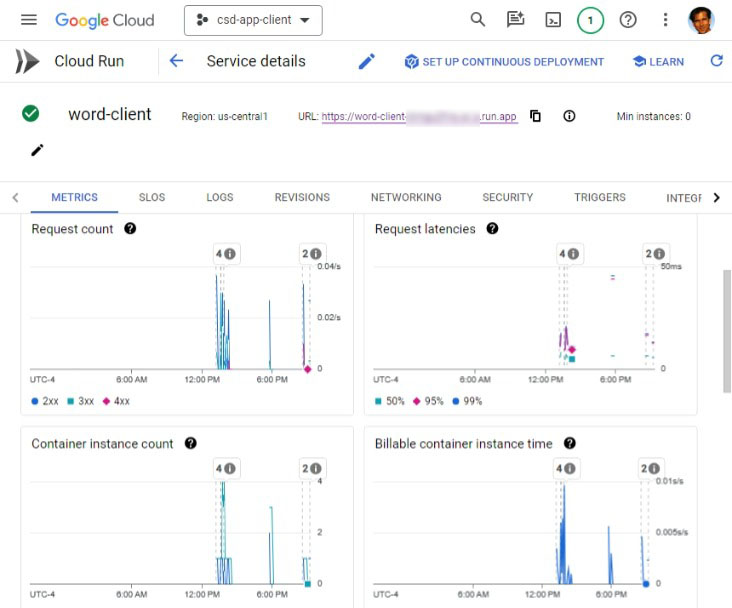732x608 pixels.
Task: Click the 4 events marker on Billable instance time
Action: point(566,468)
